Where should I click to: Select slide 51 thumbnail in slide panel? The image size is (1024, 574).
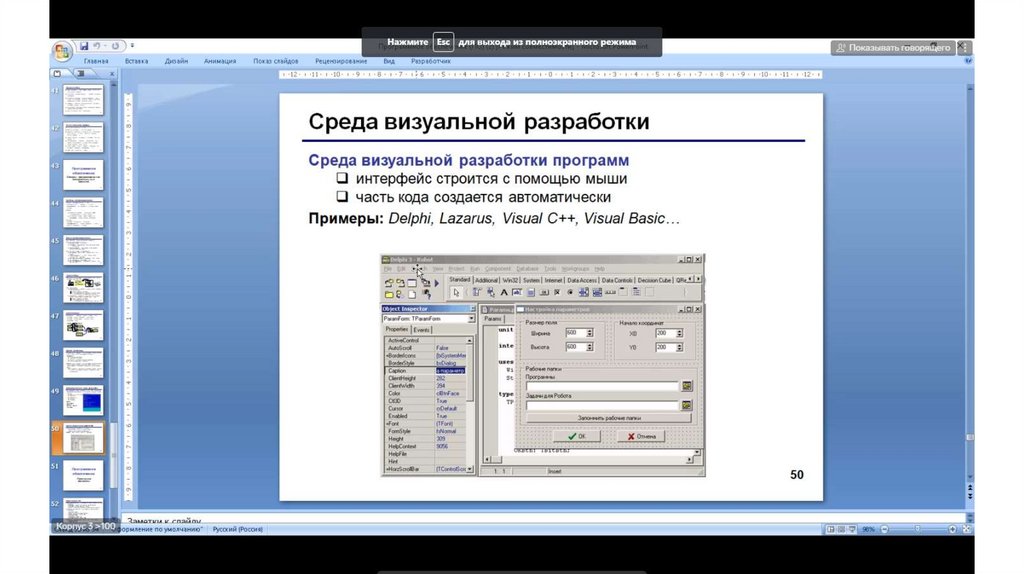(x=83, y=475)
